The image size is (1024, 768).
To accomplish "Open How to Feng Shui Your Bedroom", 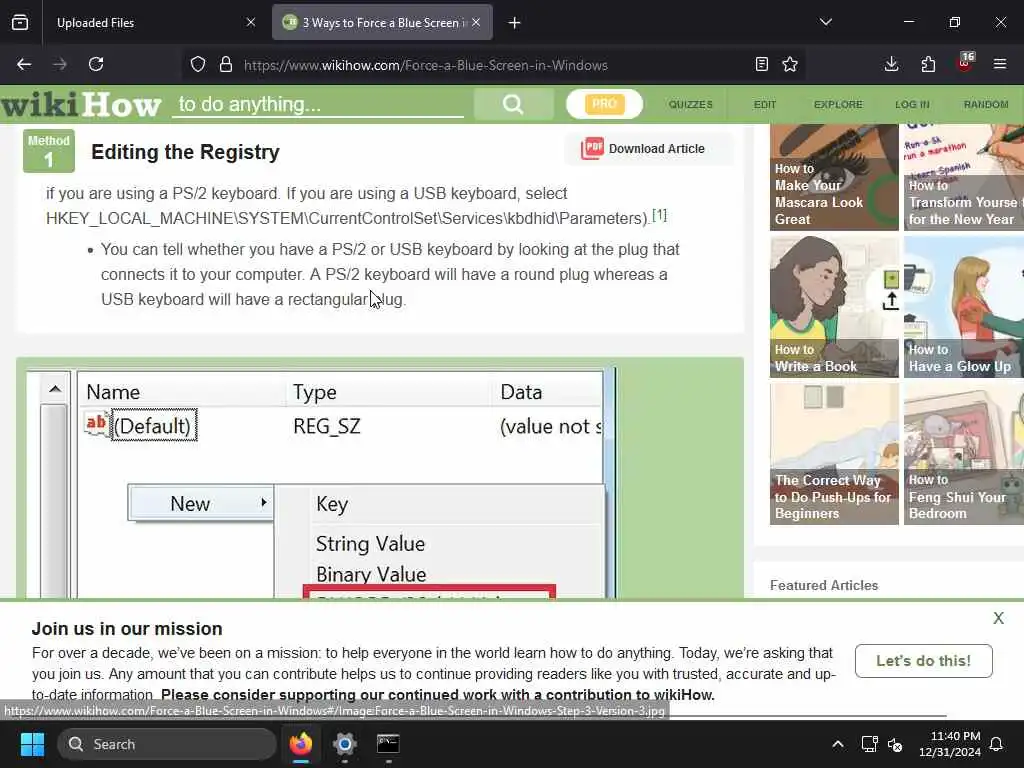I will pyautogui.click(x=964, y=454).
